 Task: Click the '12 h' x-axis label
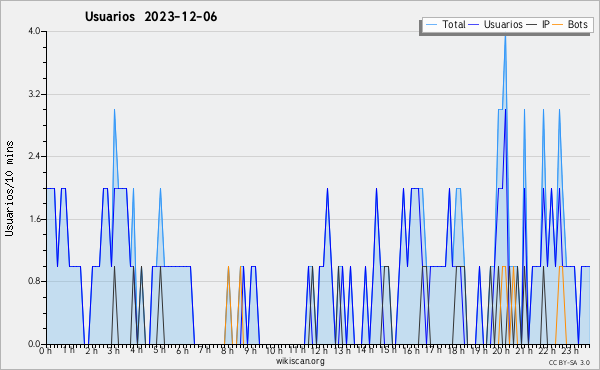pyautogui.click(x=319, y=351)
